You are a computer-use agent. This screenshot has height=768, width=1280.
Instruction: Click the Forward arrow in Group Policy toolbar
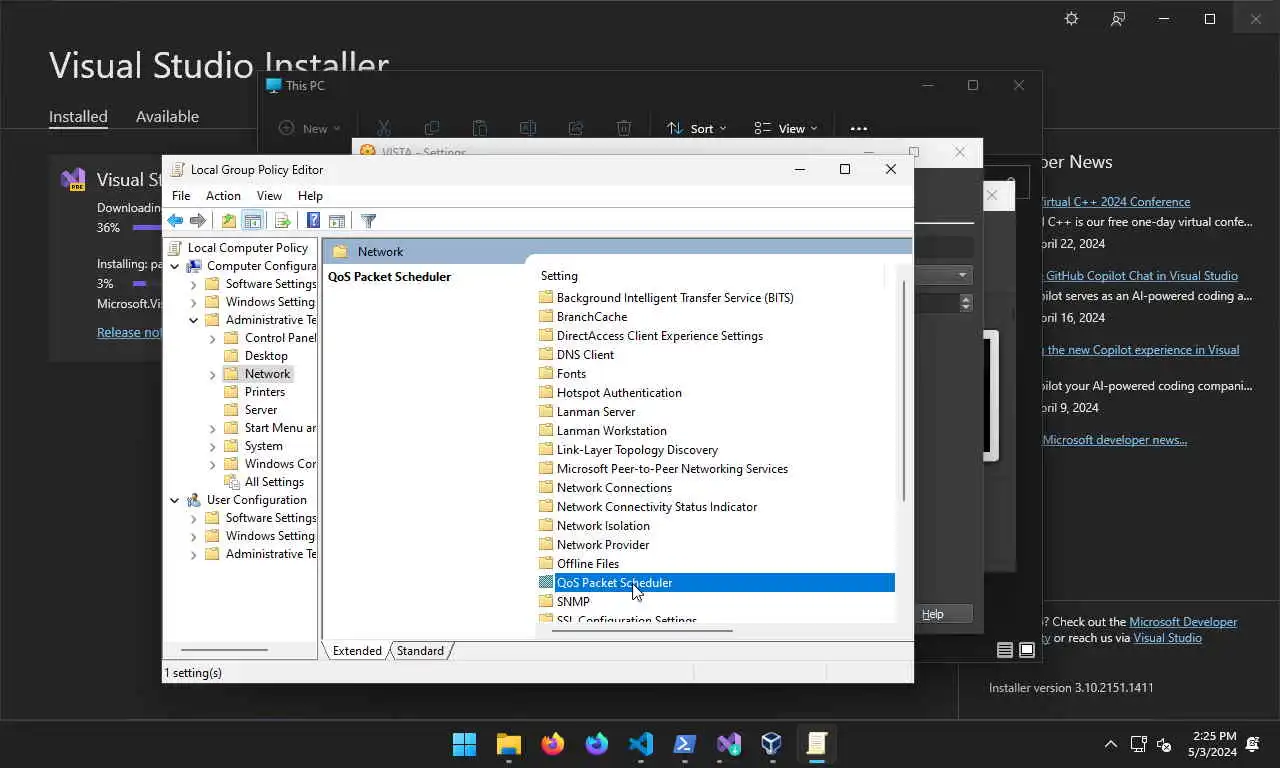198,221
